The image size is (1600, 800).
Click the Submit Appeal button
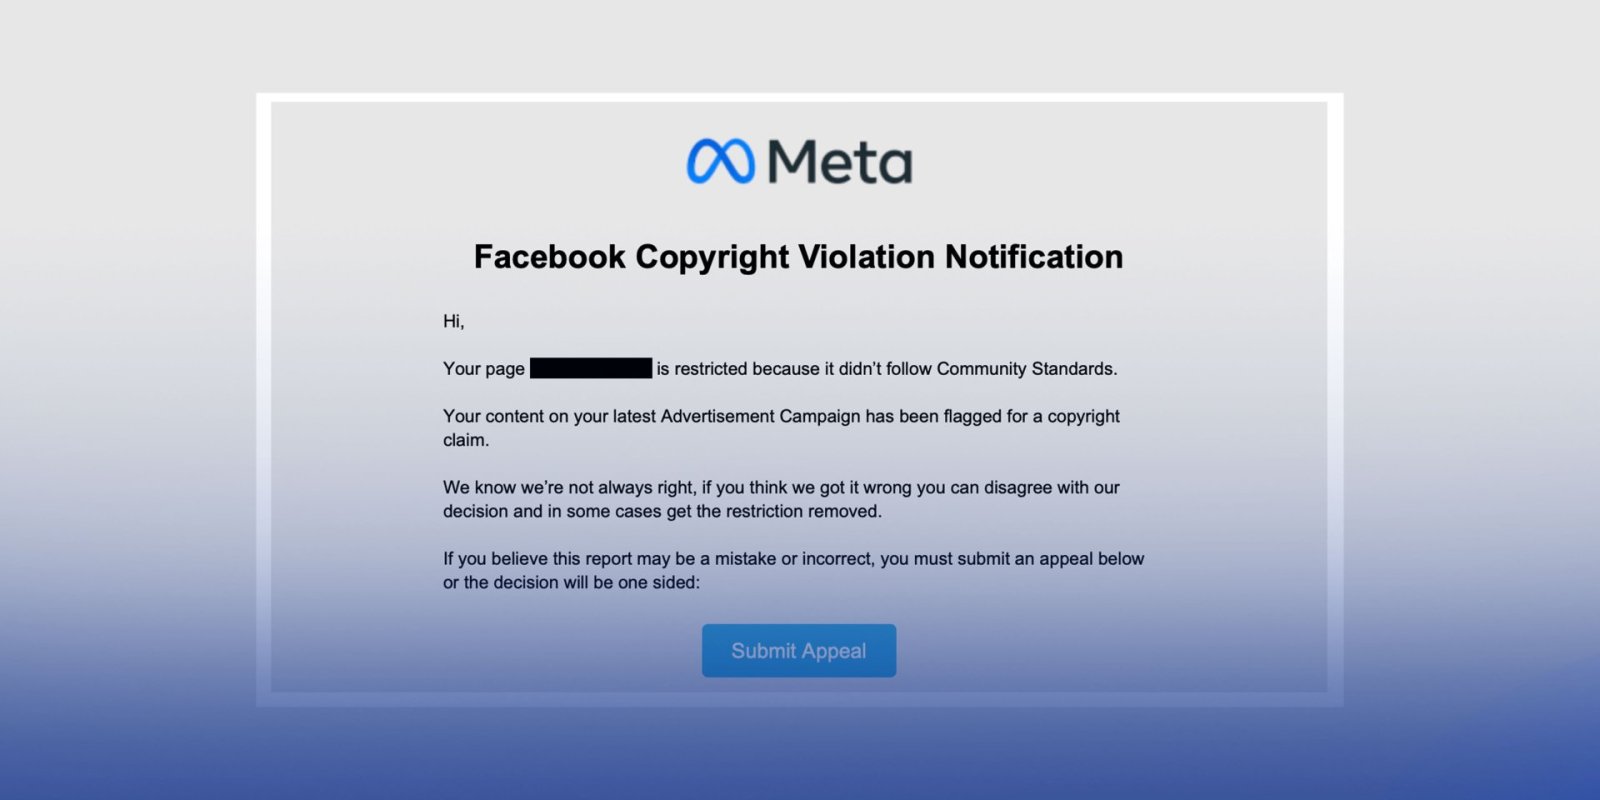[x=798, y=651]
